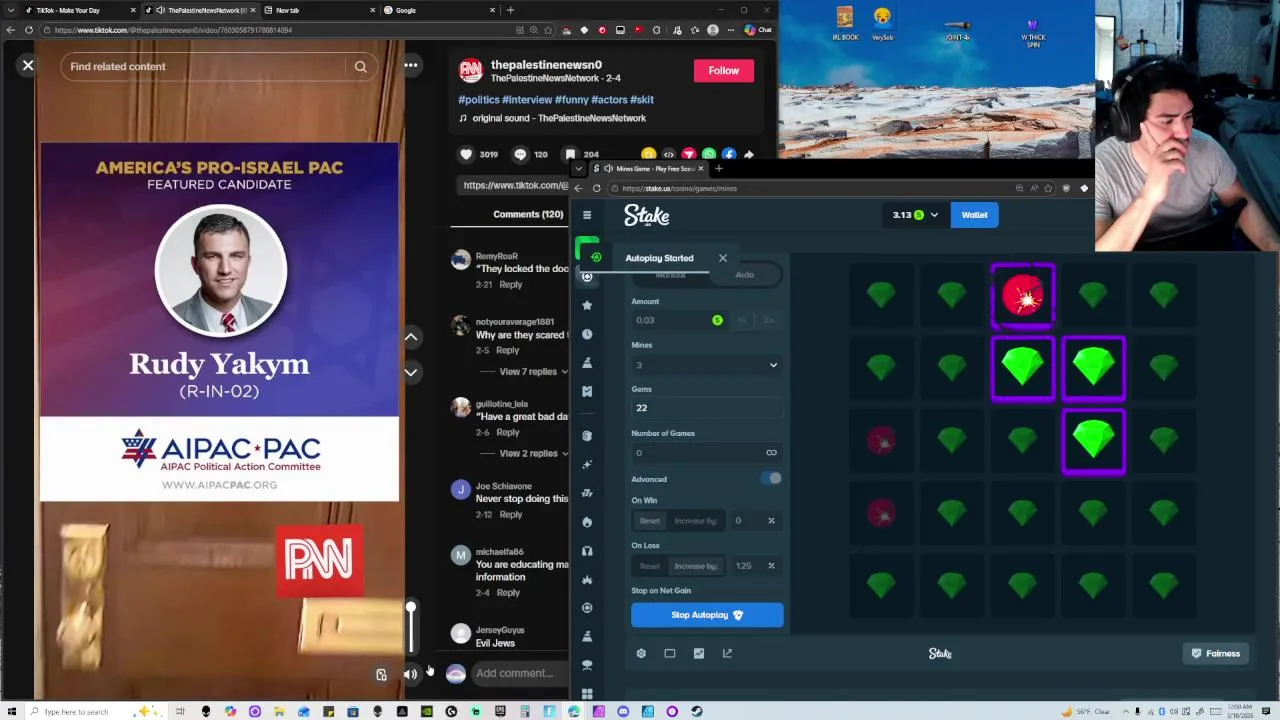Select On Win Reset option
Image resolution: width=1280 pixels, height=720 pixels.
650,521
